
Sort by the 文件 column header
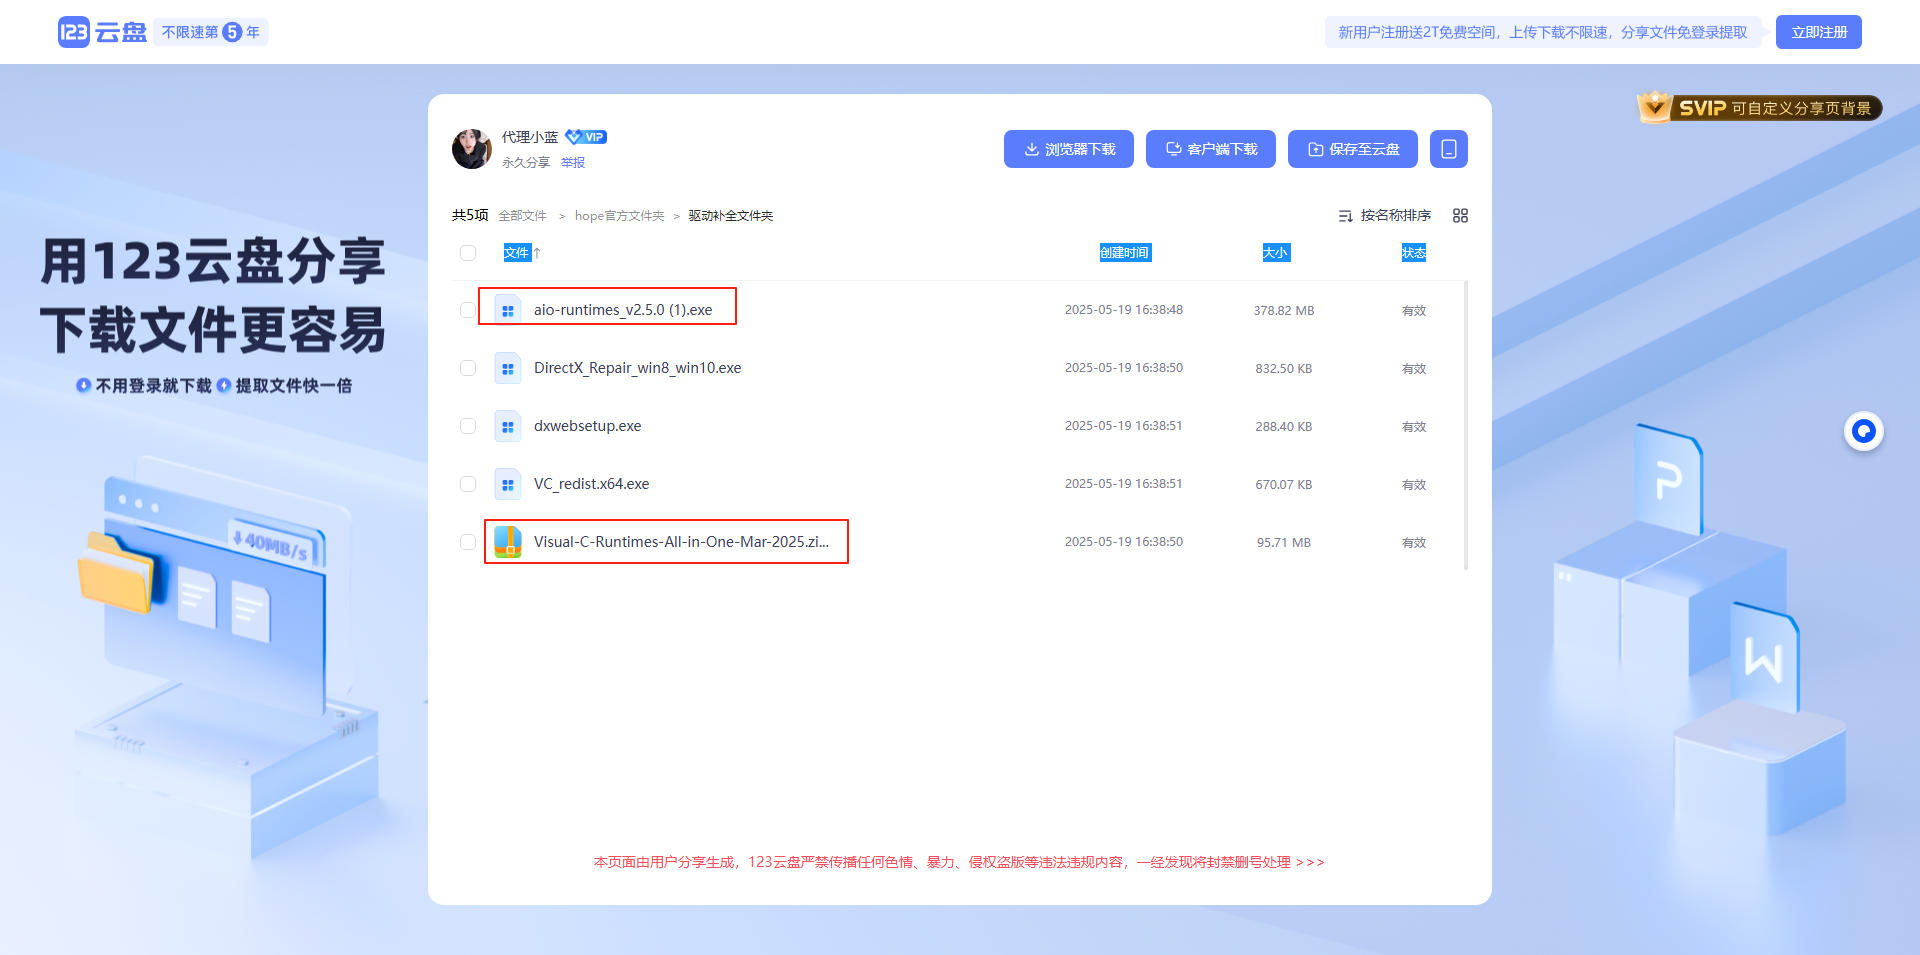[x=516, y=253]
